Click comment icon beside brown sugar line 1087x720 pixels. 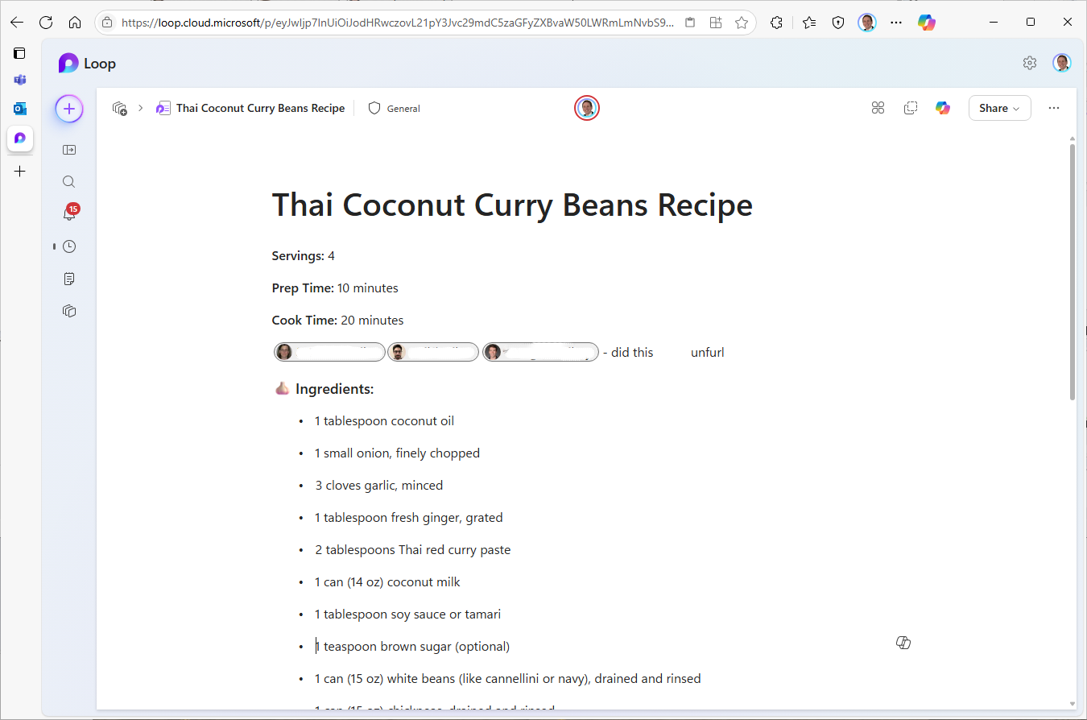click(903, 642)
